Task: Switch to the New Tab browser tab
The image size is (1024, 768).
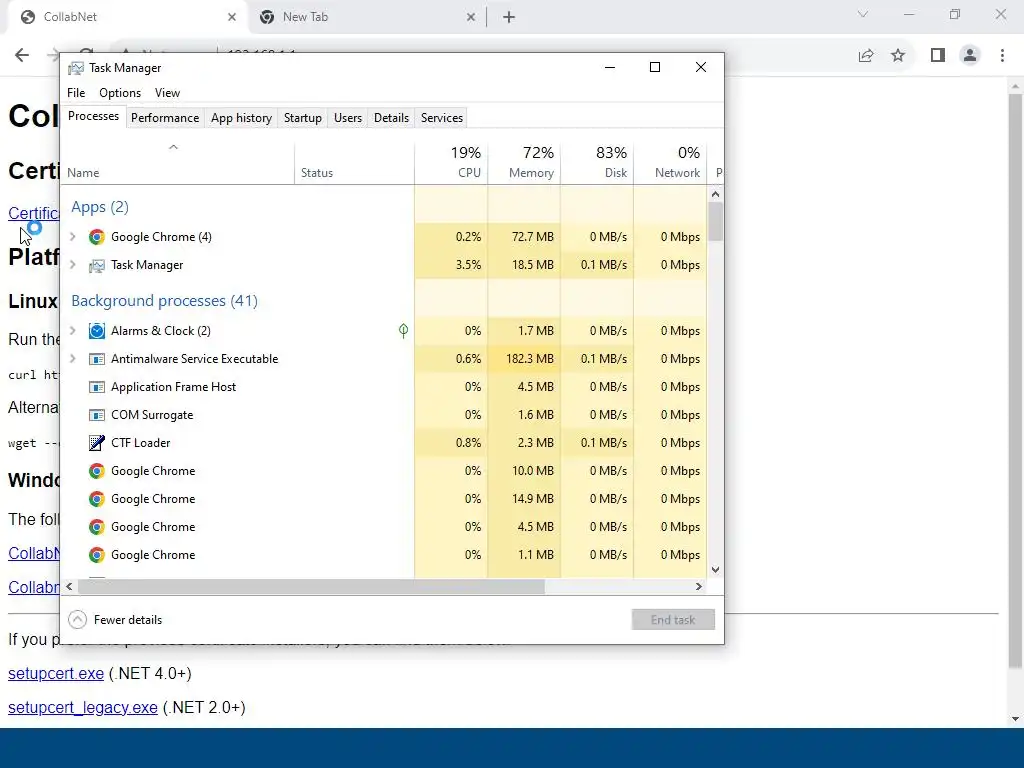Action: point(366,18)
